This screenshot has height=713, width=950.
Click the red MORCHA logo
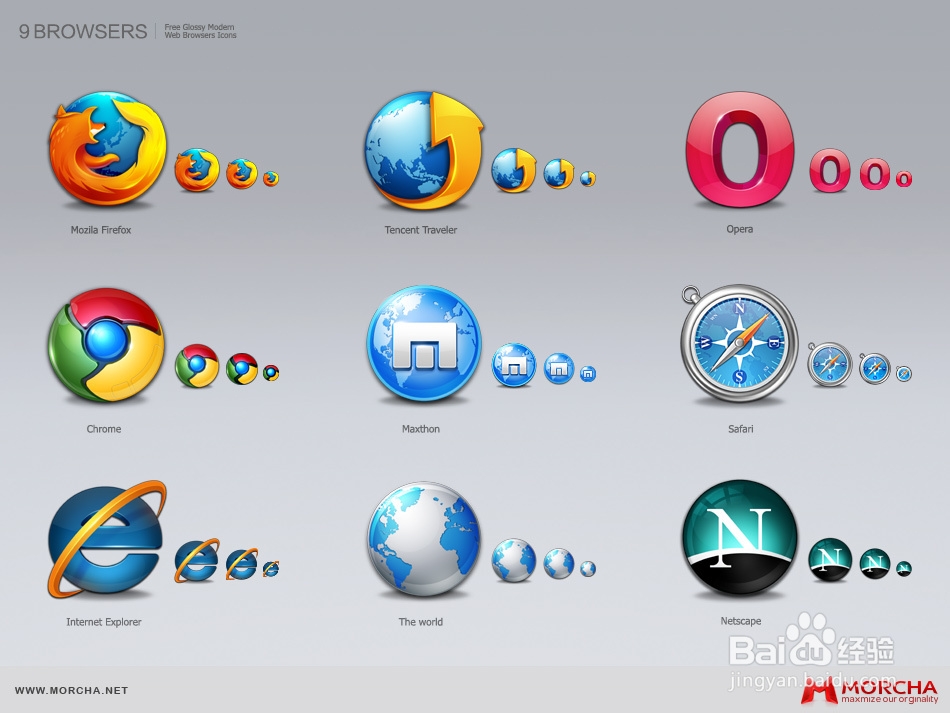tap(869, 692)
